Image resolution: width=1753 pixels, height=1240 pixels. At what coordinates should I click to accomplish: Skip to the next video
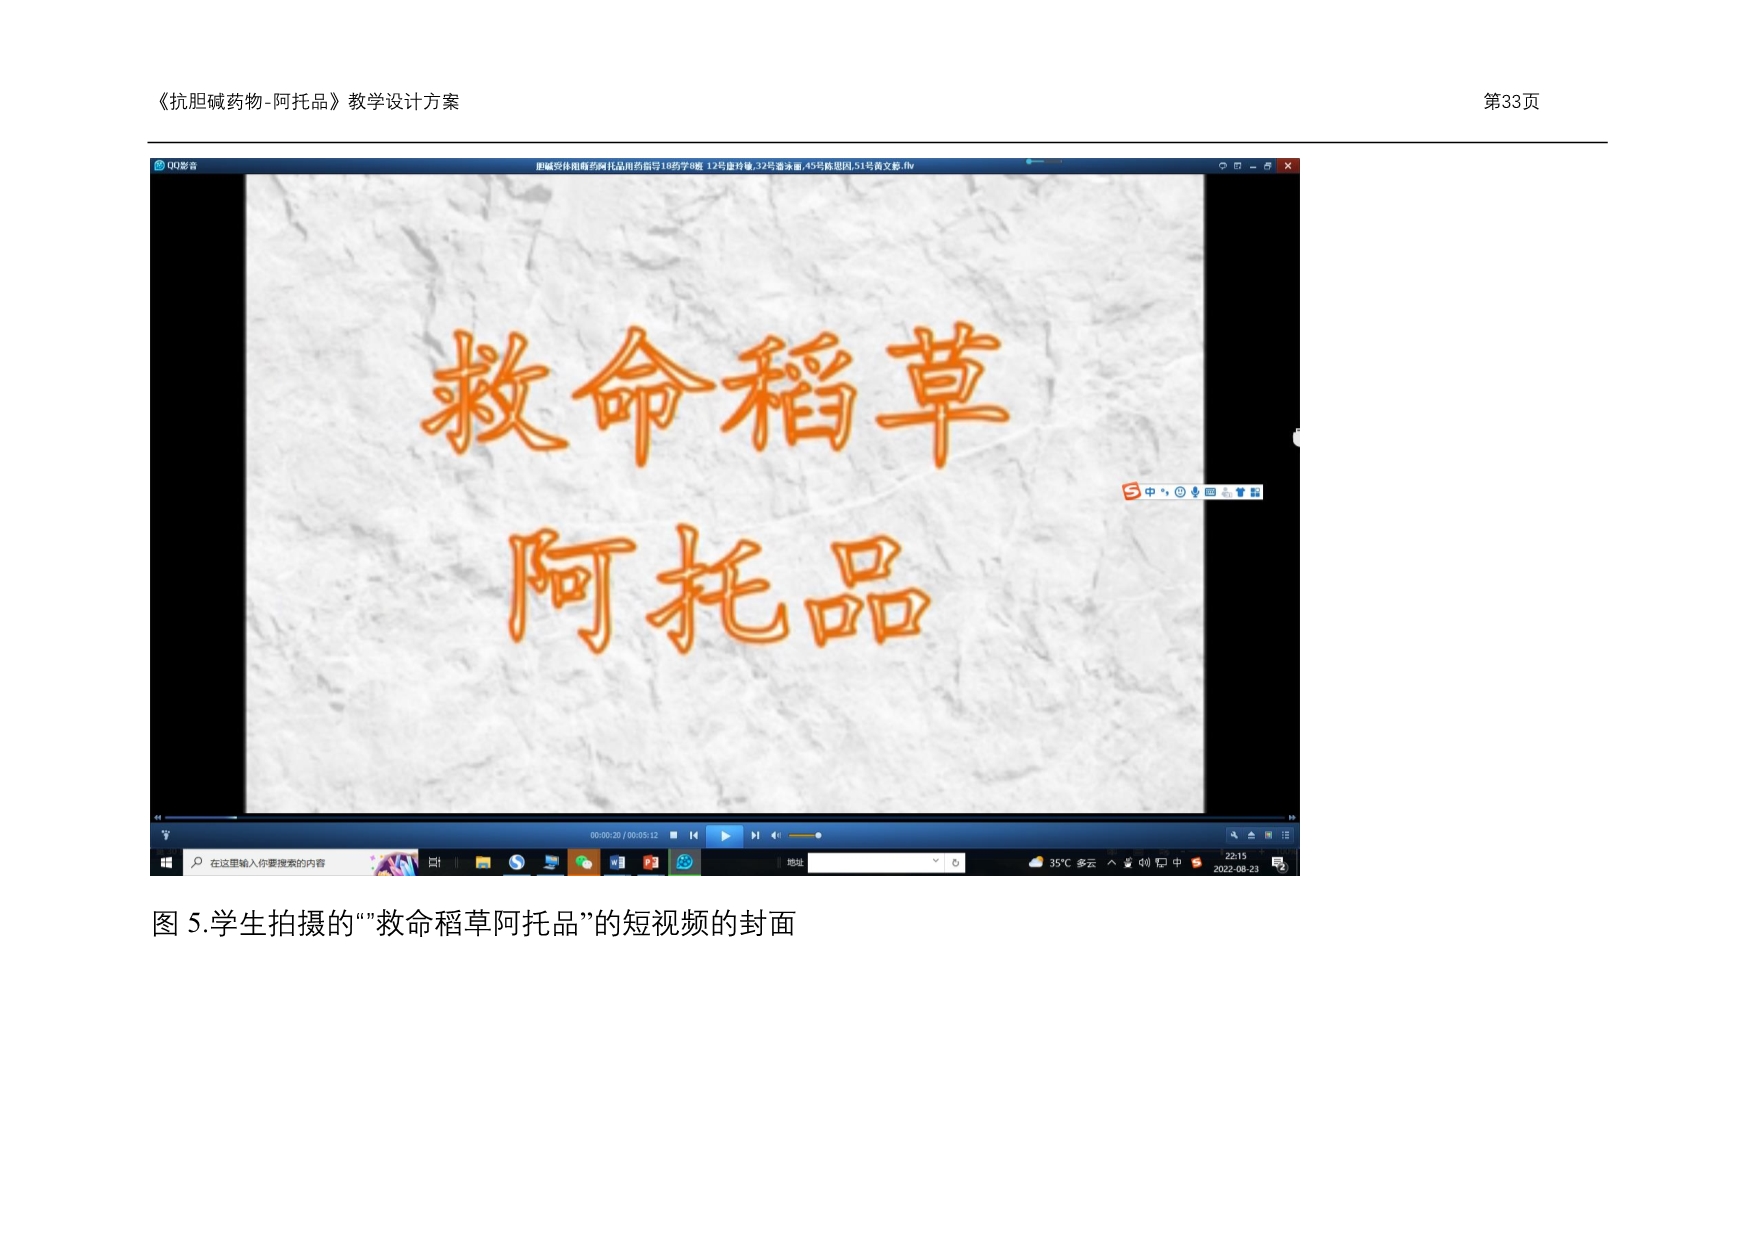pos(755,835)
